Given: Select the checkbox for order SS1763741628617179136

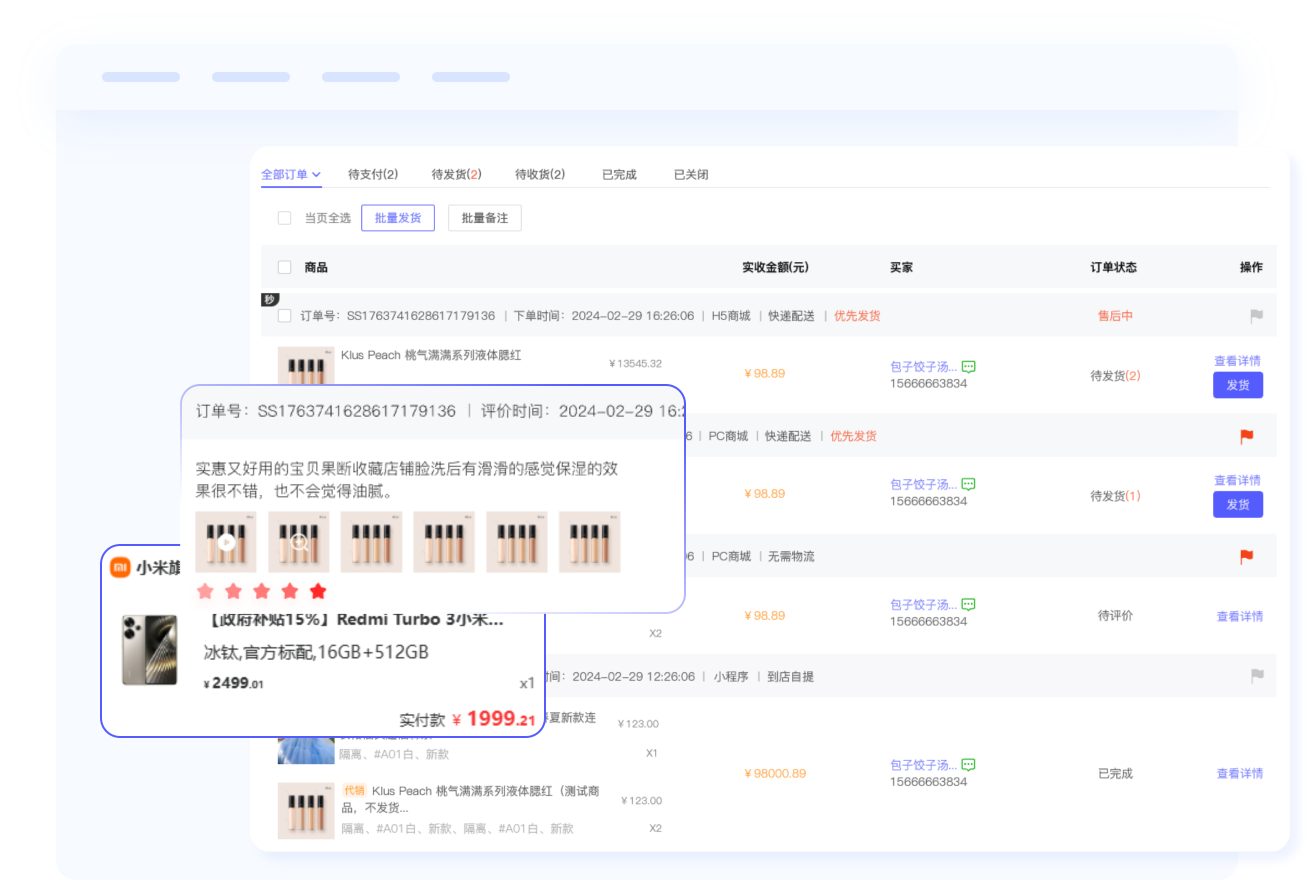Looking at the screenshot, I should [284, 316].
